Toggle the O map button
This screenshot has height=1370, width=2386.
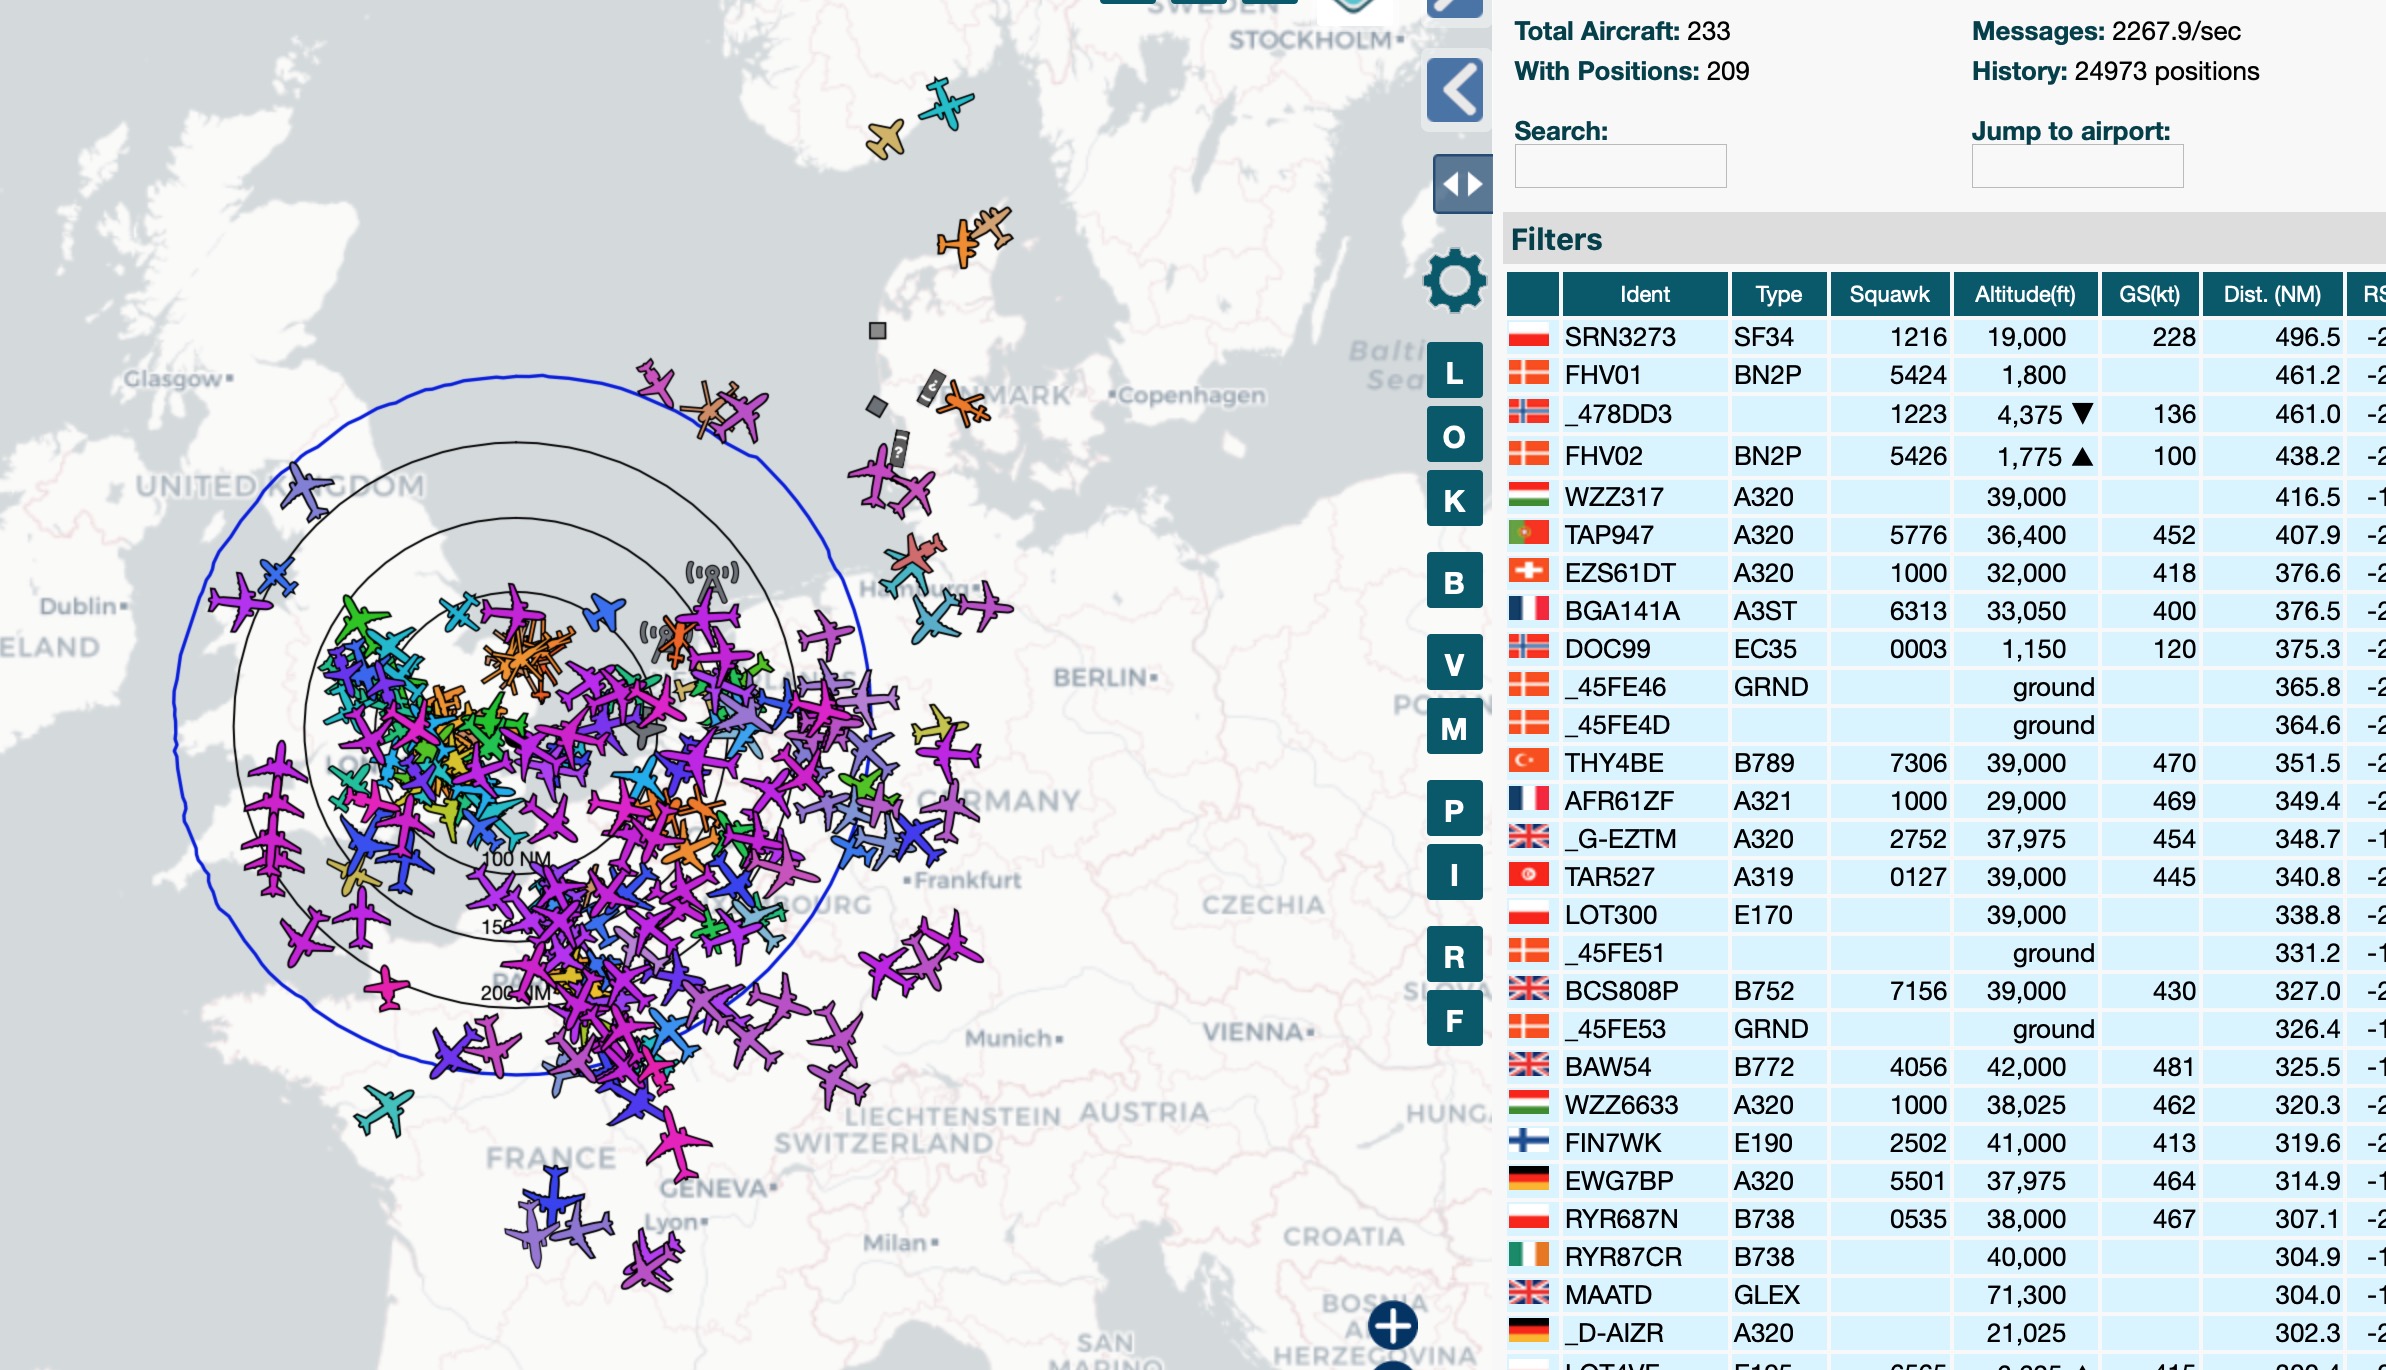point(1454,436)
